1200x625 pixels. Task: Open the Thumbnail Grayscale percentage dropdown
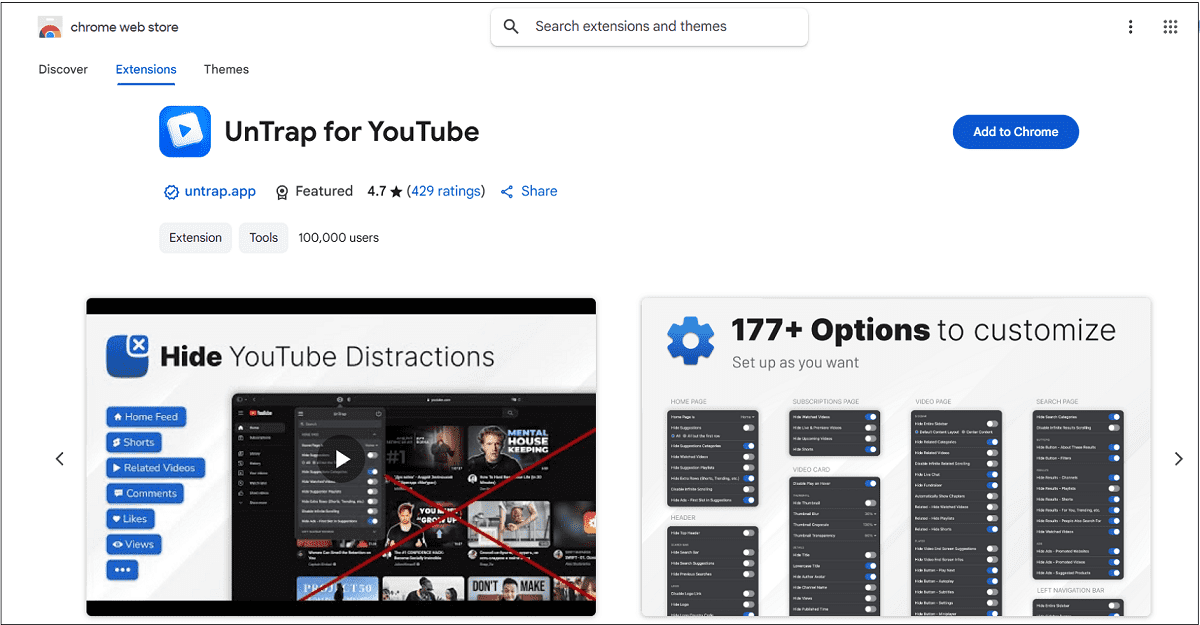[x=870, y=525]
